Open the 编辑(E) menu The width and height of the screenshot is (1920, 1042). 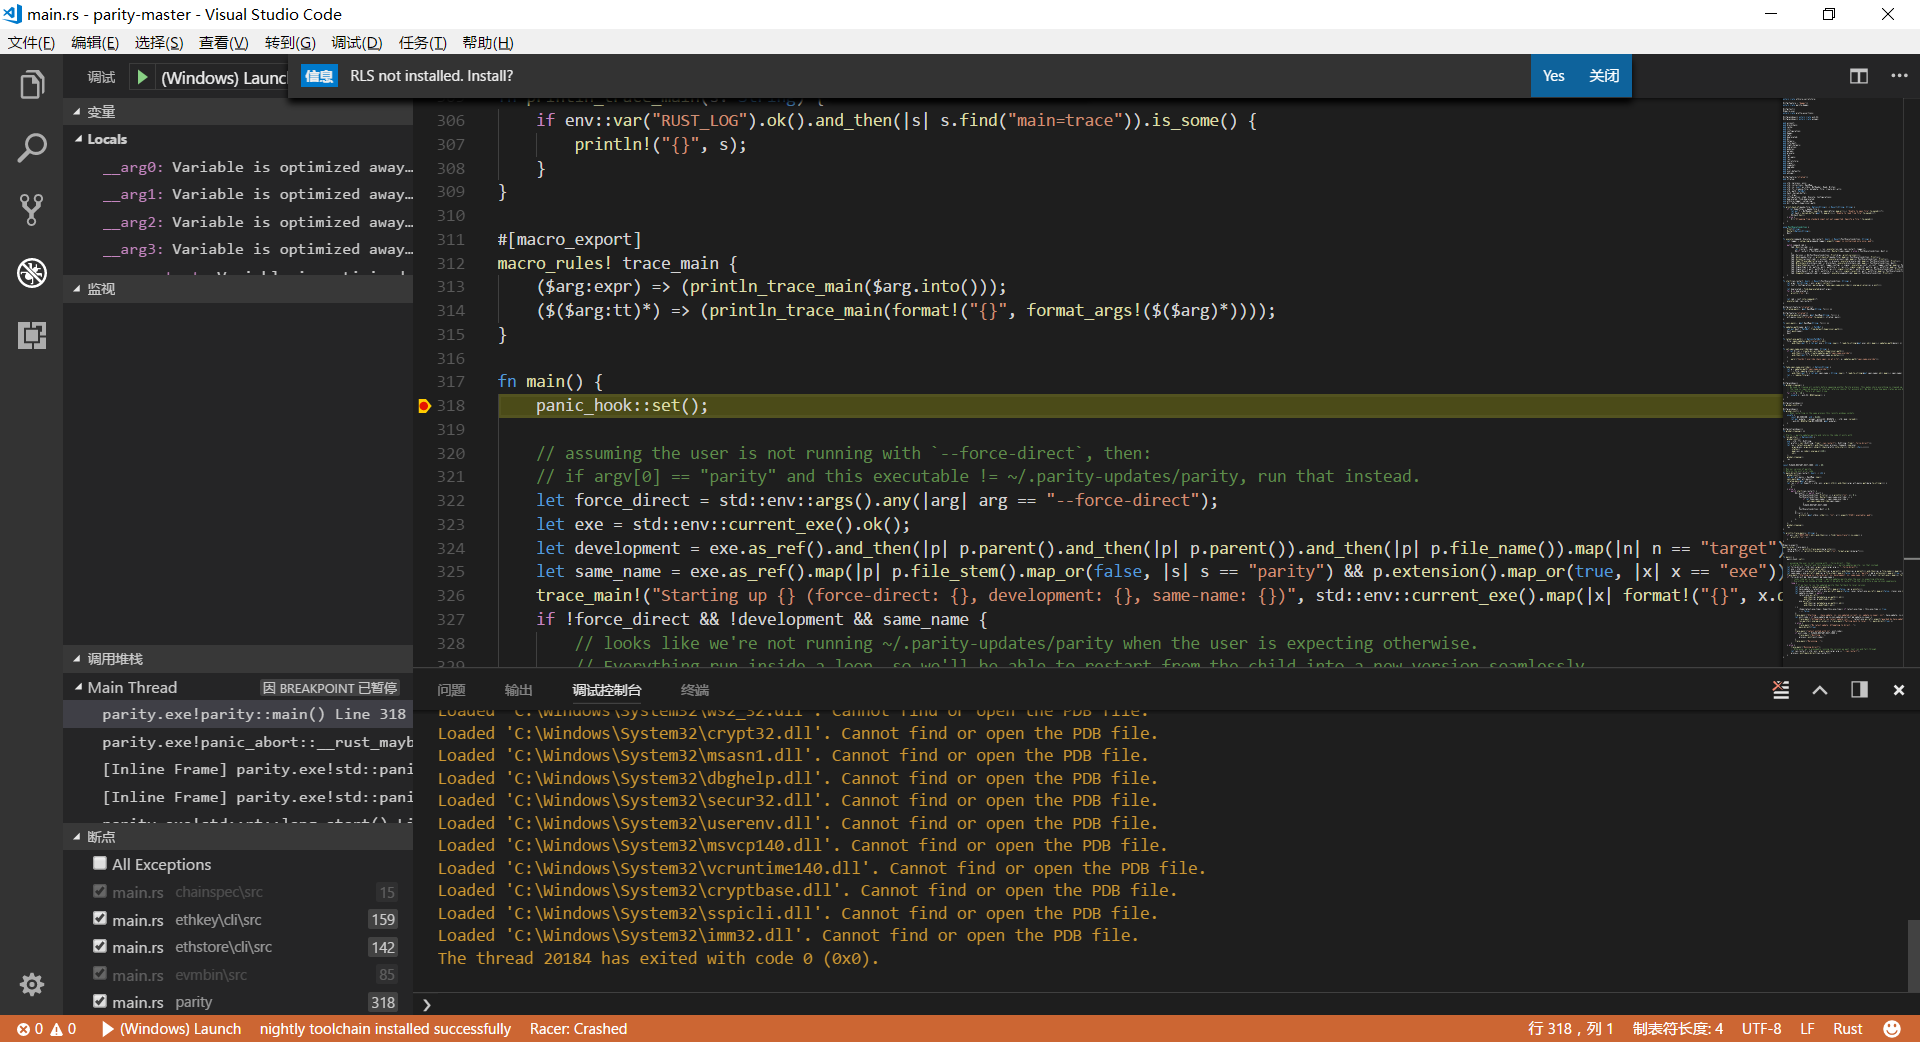95,43
